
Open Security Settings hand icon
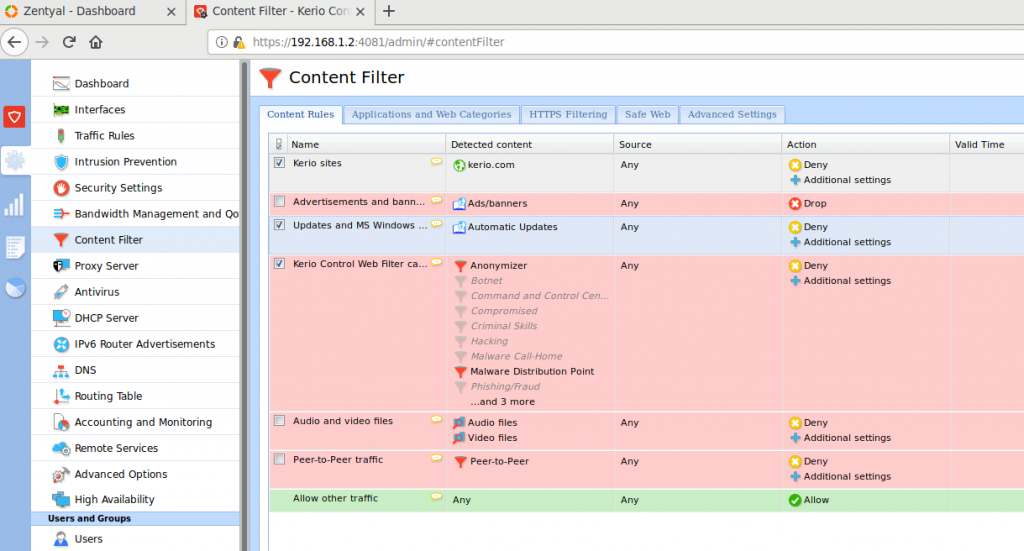click(x=61, y=188)
